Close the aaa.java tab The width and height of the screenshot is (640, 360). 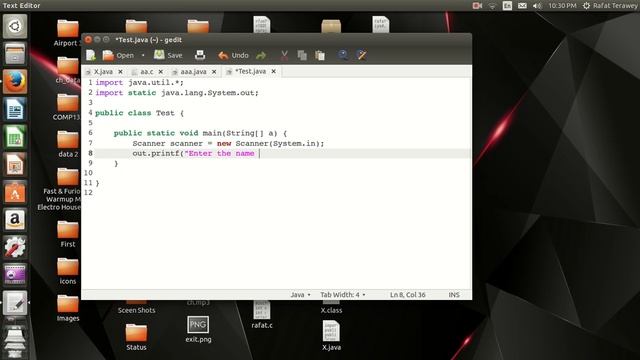click(x=214, y=71)
